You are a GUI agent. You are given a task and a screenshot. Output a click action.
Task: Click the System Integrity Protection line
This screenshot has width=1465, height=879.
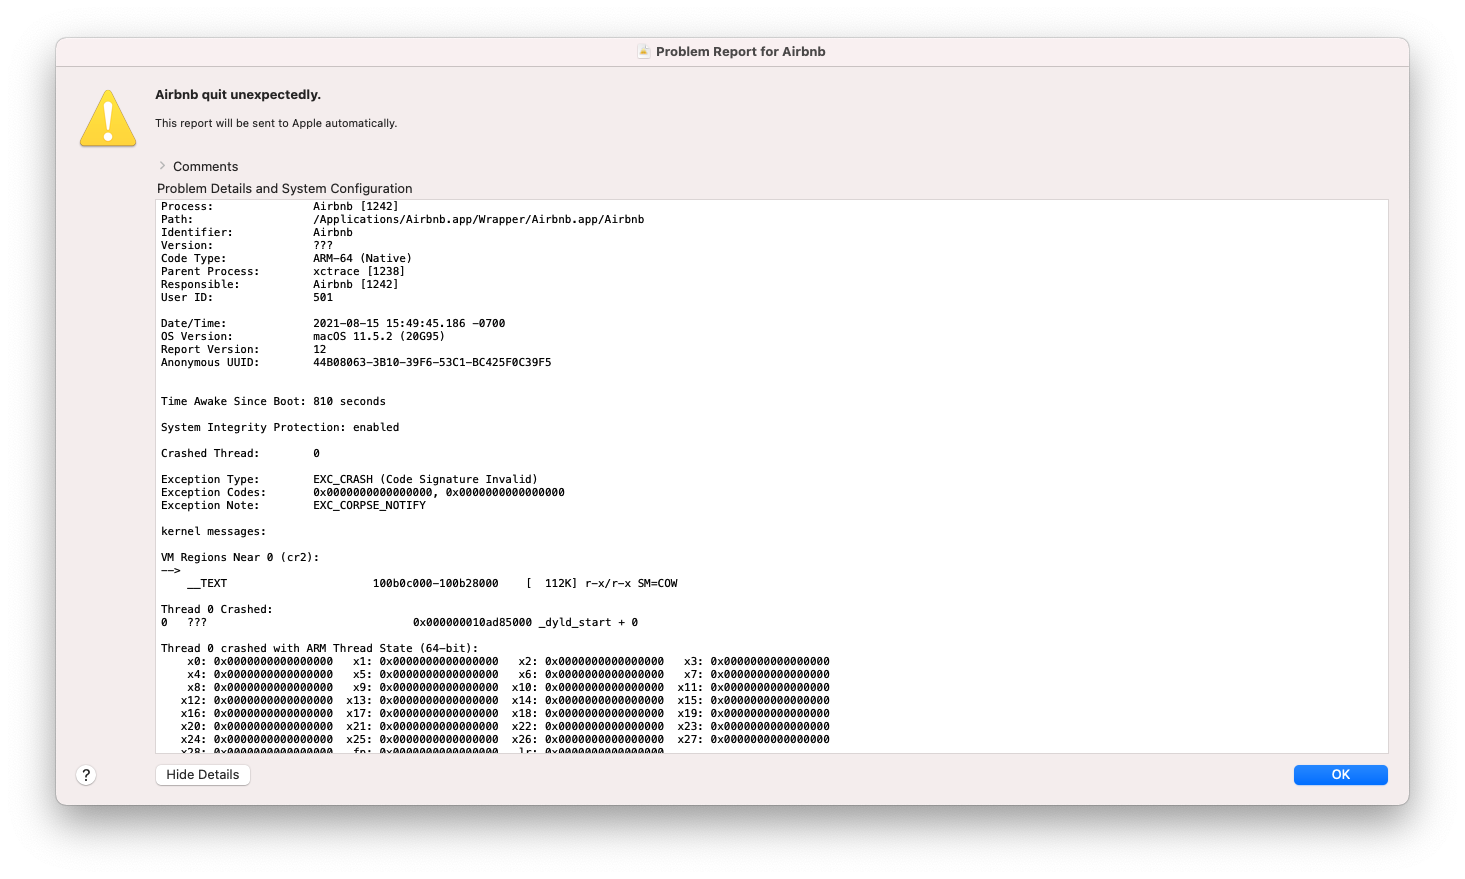click(280, 428)
